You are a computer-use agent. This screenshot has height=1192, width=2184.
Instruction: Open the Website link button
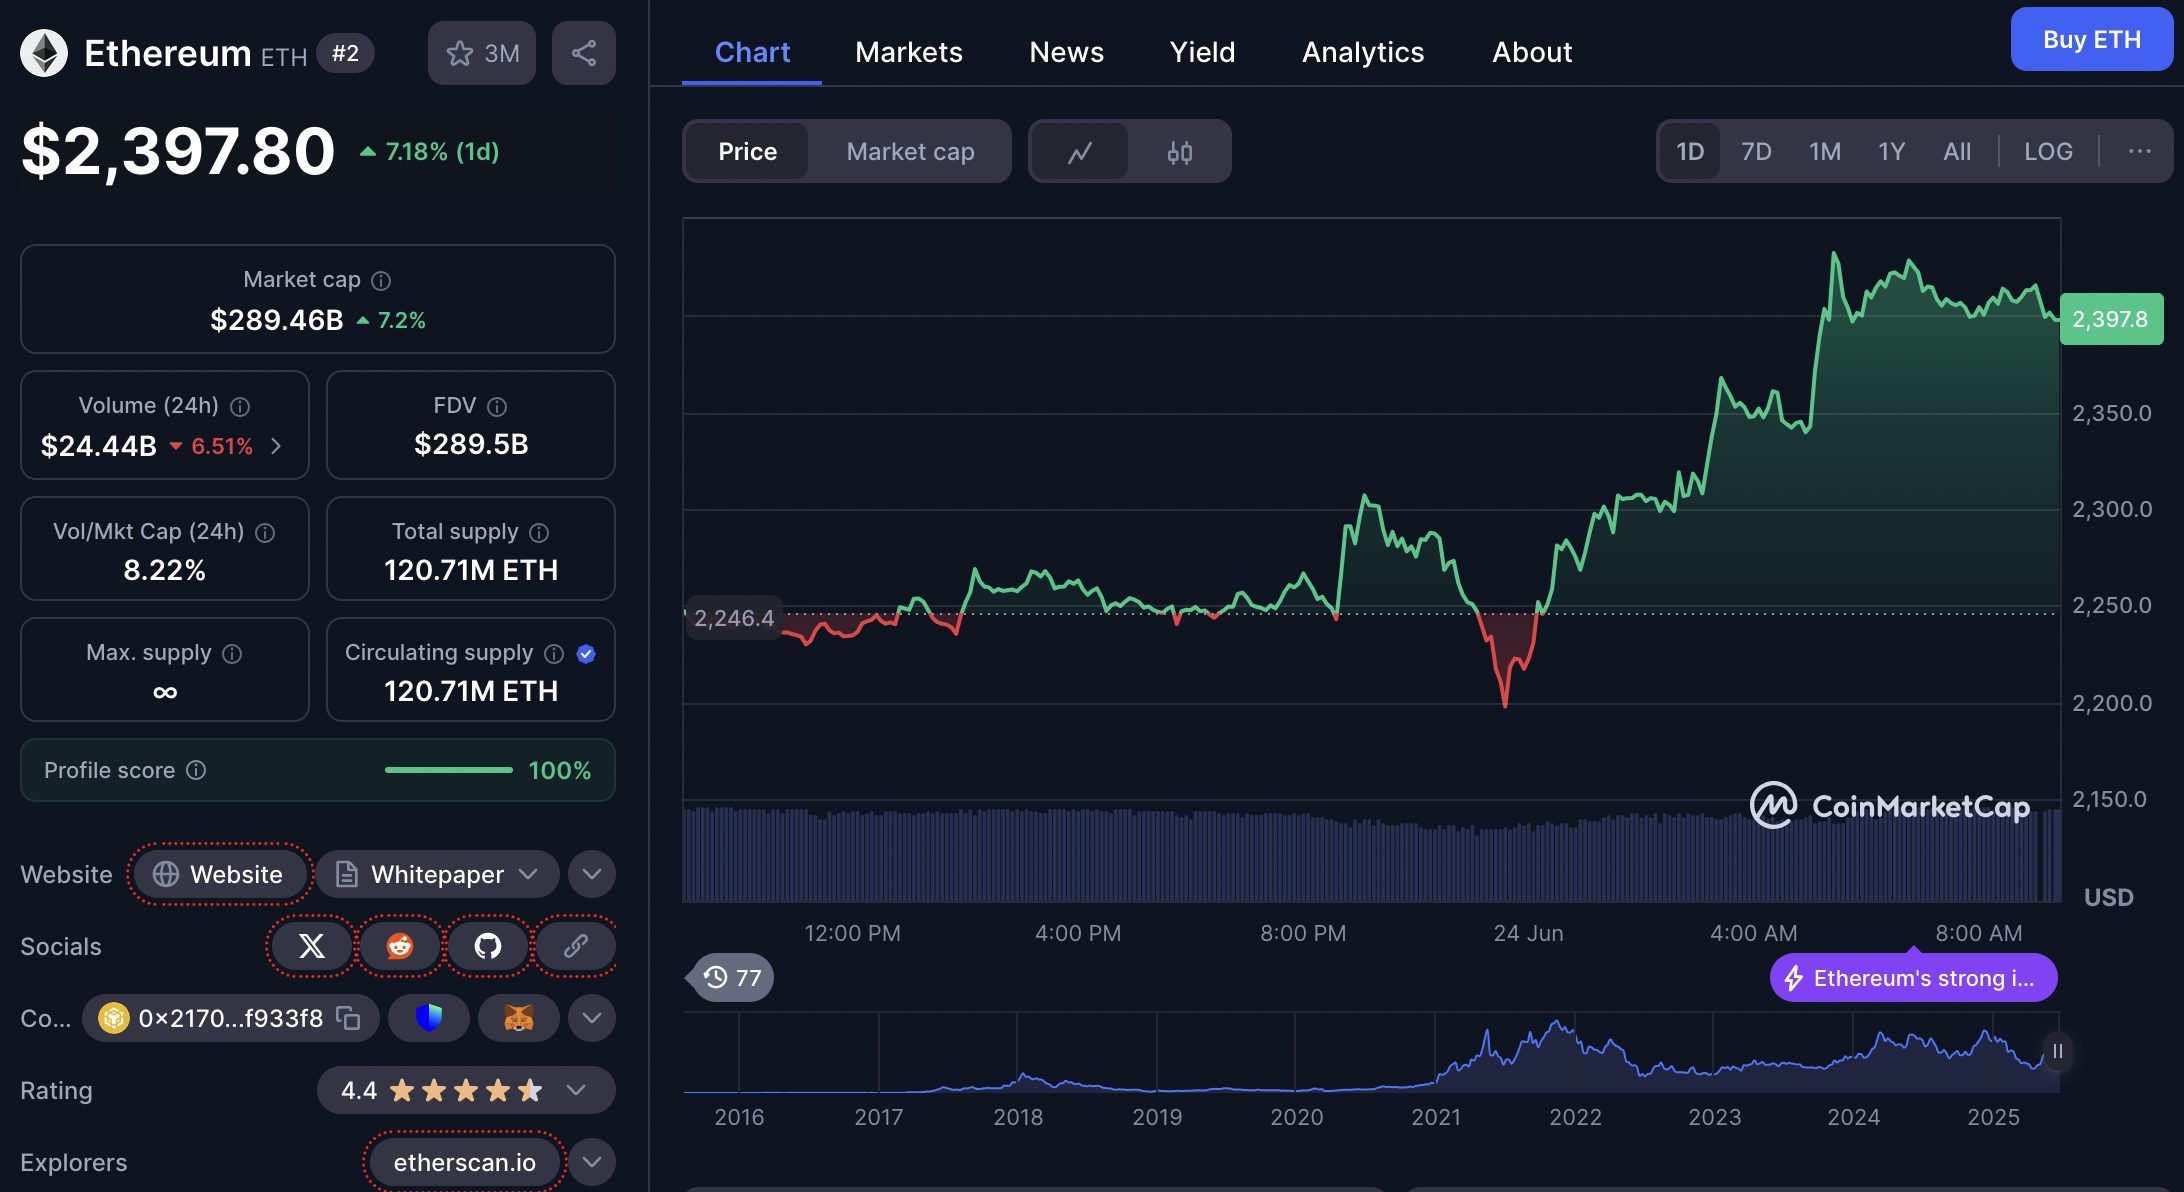point(218,874)
